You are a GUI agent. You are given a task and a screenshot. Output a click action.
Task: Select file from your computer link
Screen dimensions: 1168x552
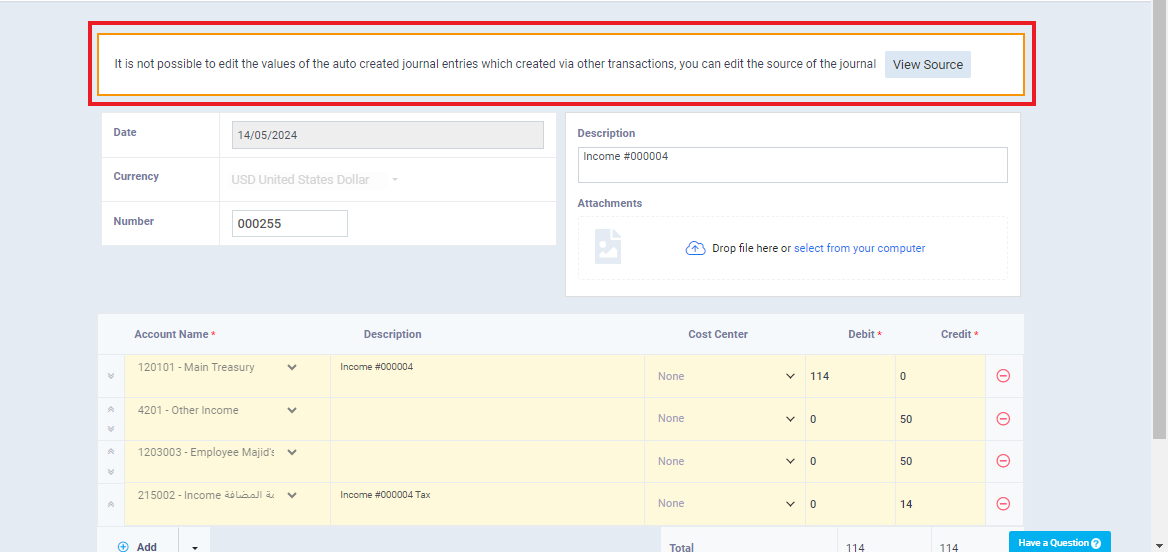click(x=860, y=248)
